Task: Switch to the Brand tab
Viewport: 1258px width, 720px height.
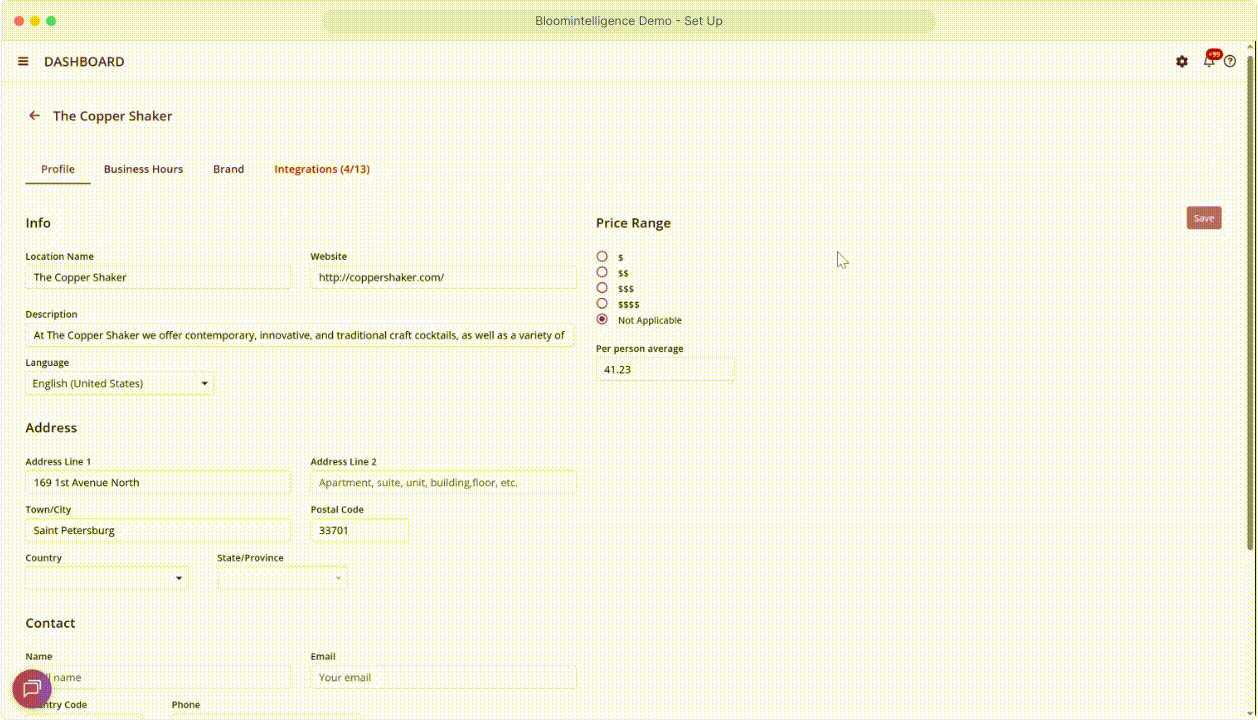Action: tap(228, 170)
